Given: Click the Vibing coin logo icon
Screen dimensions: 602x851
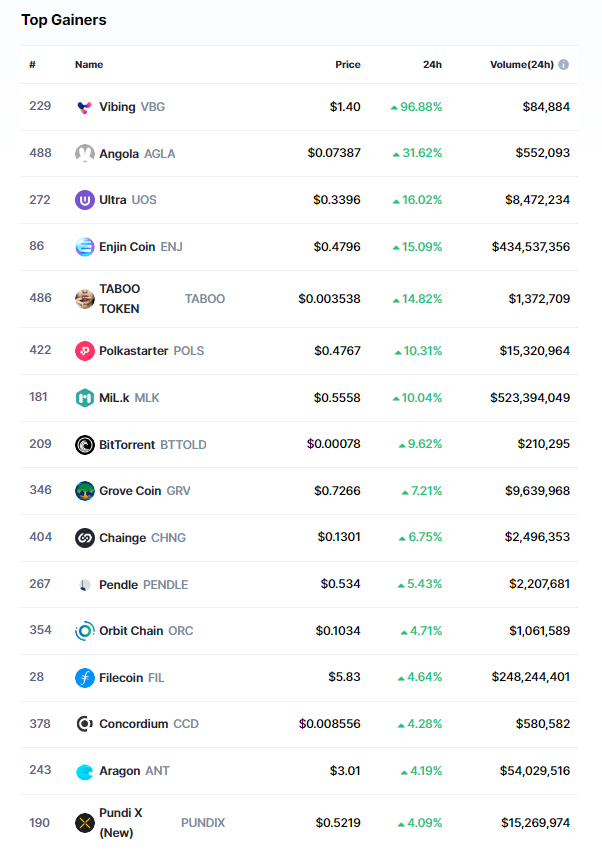Looking at the screenshot, I should pyautogui.click(x=85, y=107).
